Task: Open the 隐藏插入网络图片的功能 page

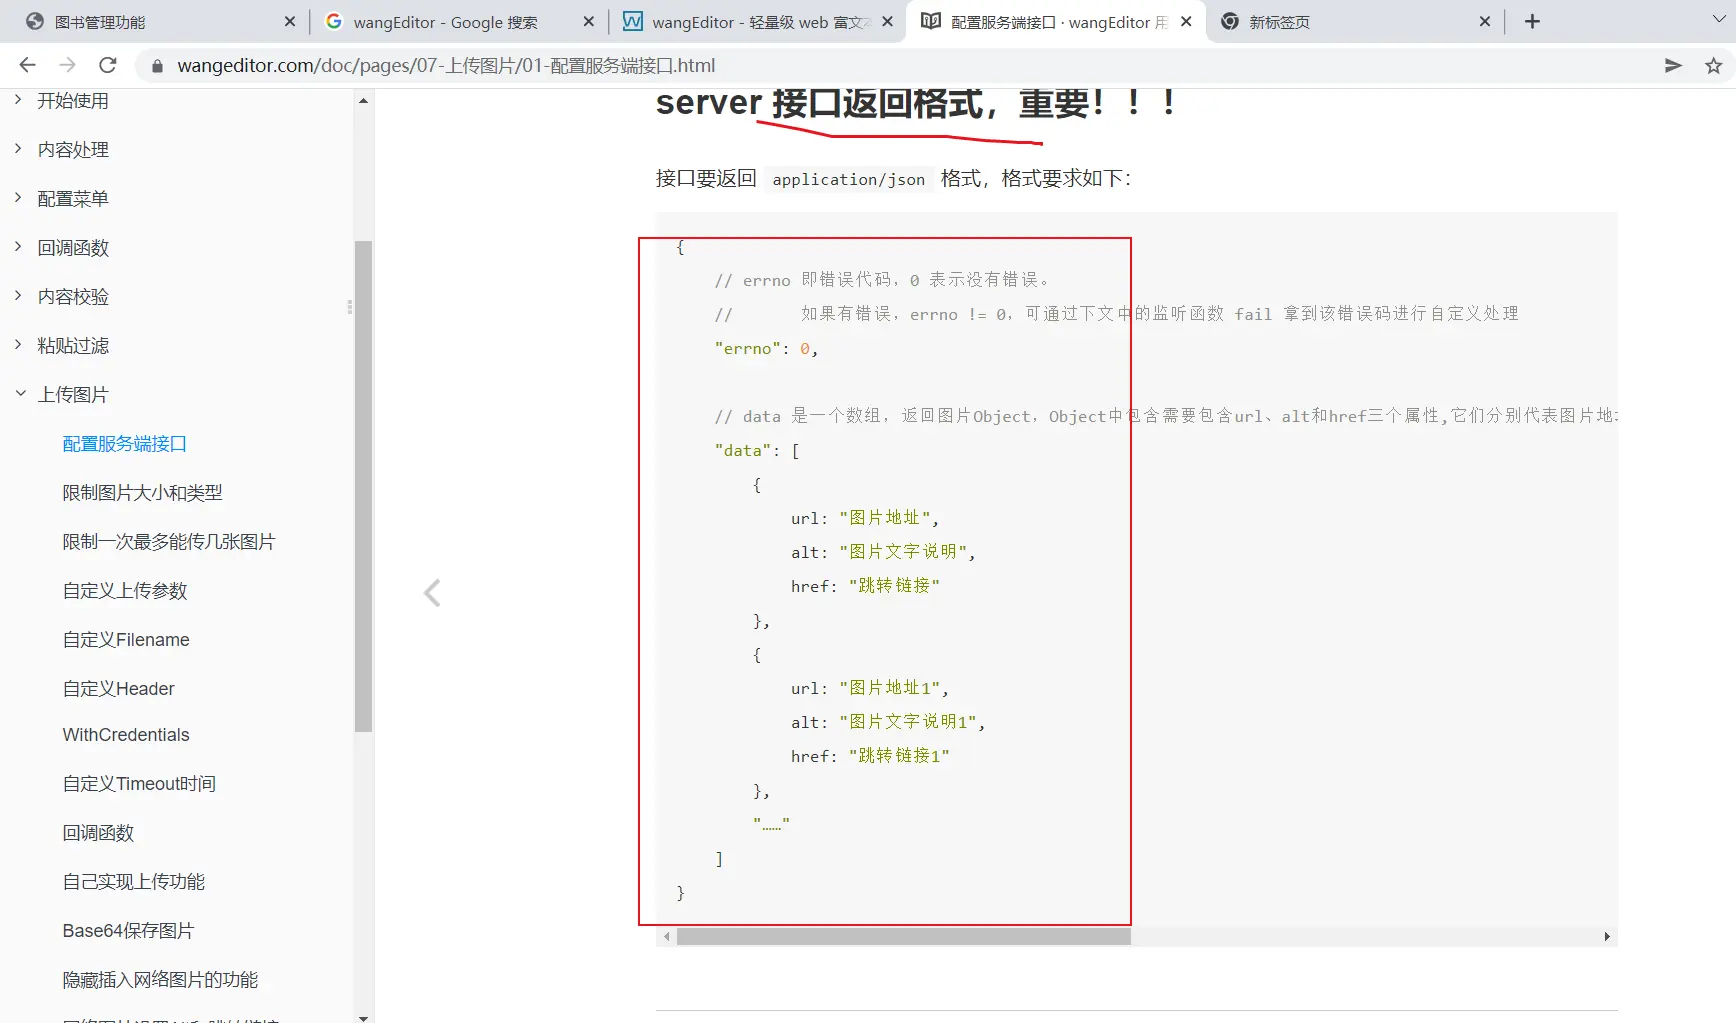Action: (x=160, y=980)
